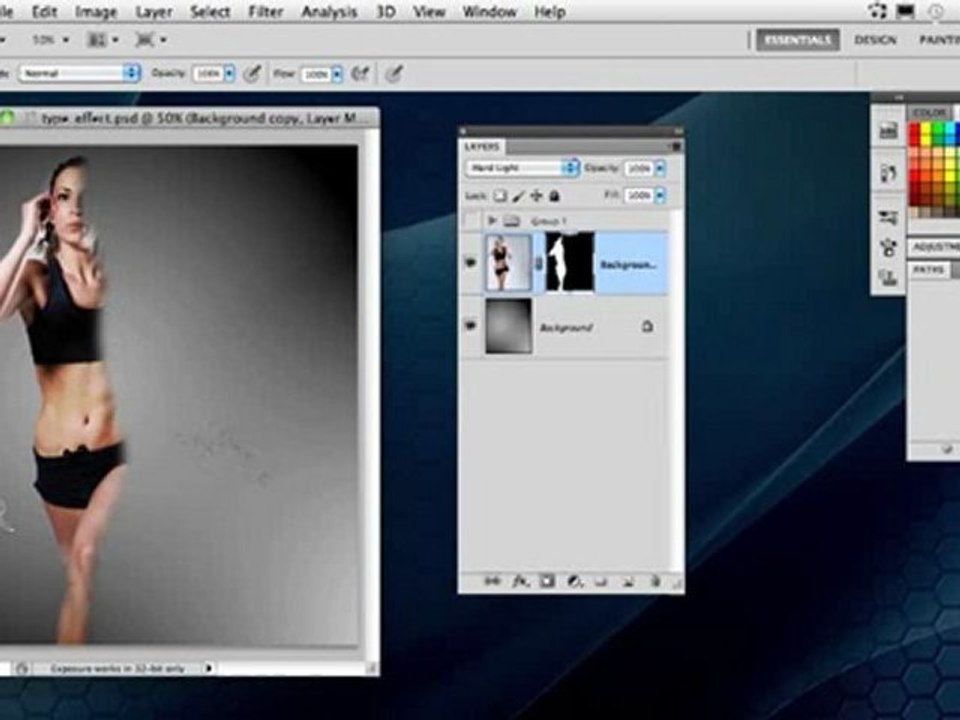The image size is (960, 720).
Task: Open the Select menu
Action: [x=210, y=12]
